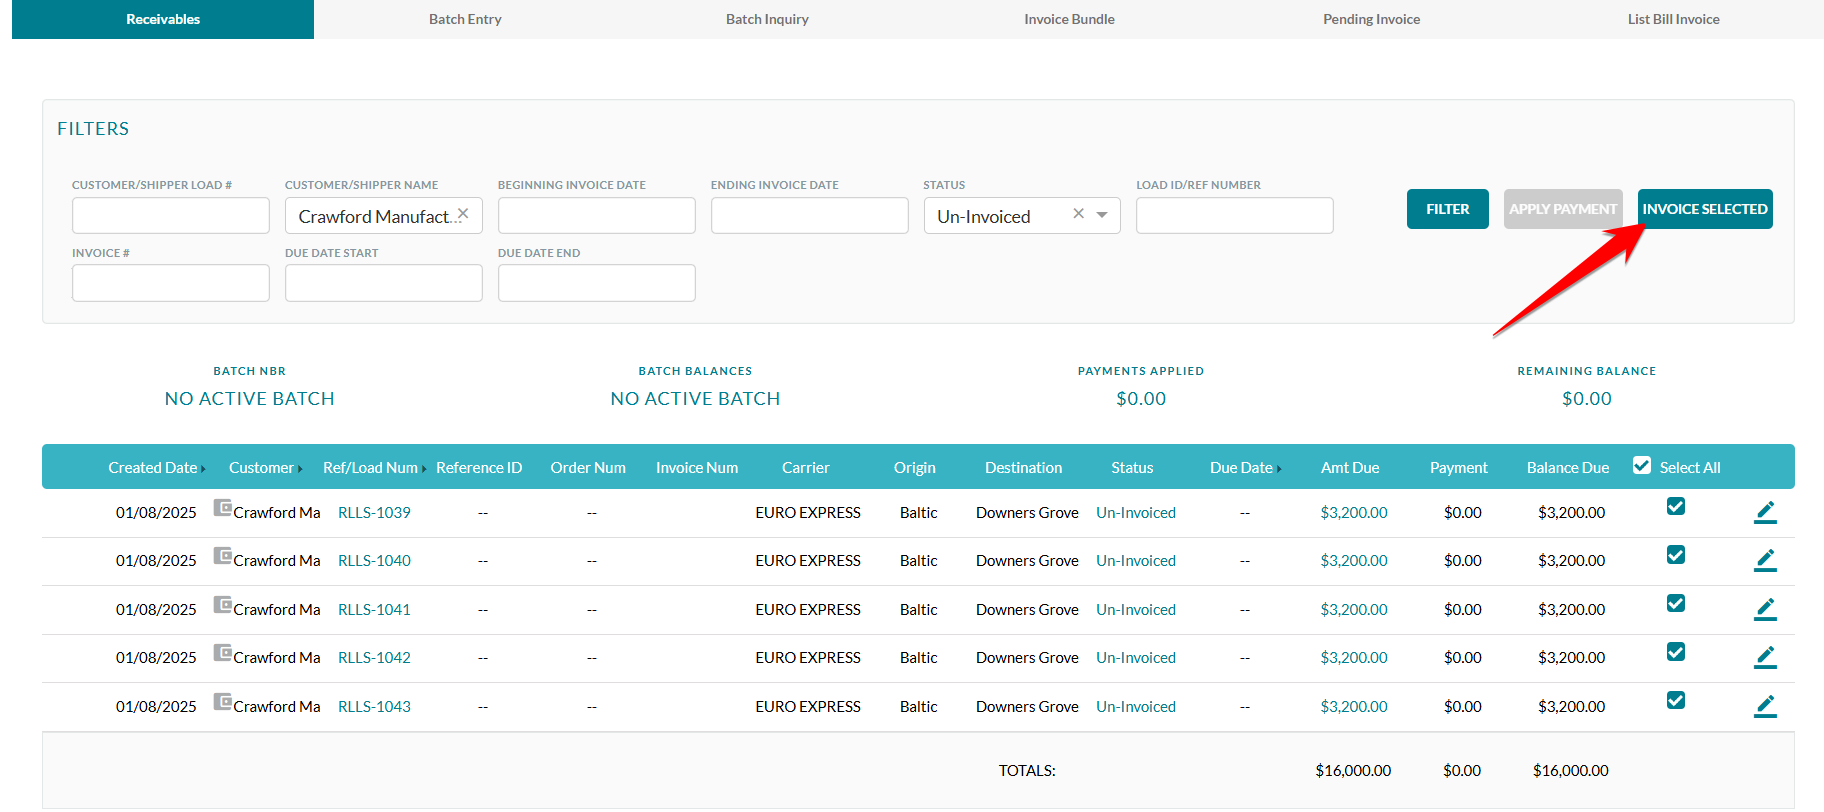Image resolution: width=1824 pixels, height=812 pixels.
Task: Edit the RLLS-1041 receivable via pencil icon
Action: (1765, 609)
